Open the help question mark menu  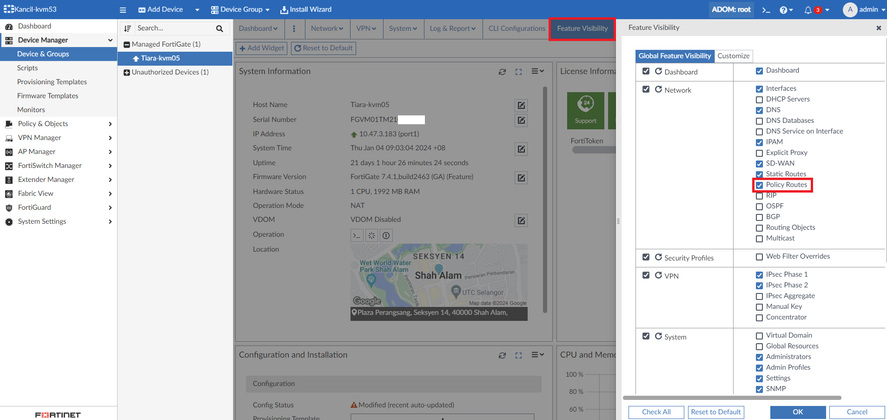(785, 10)
